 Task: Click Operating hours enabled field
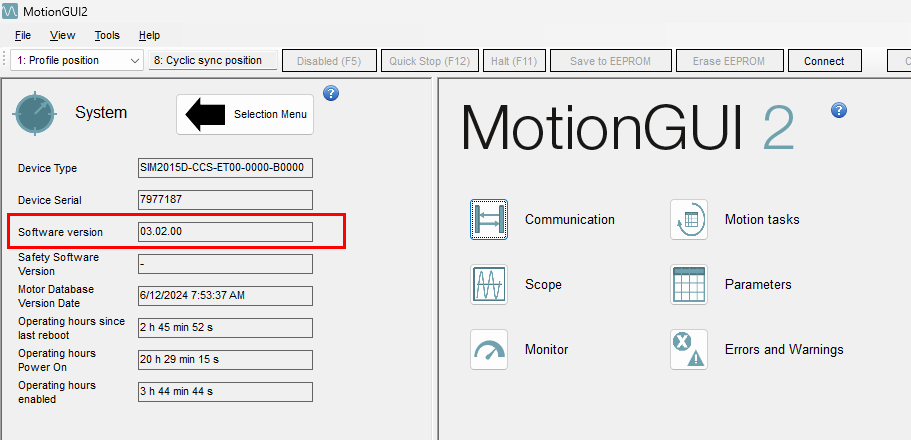[x=225, y=392]
